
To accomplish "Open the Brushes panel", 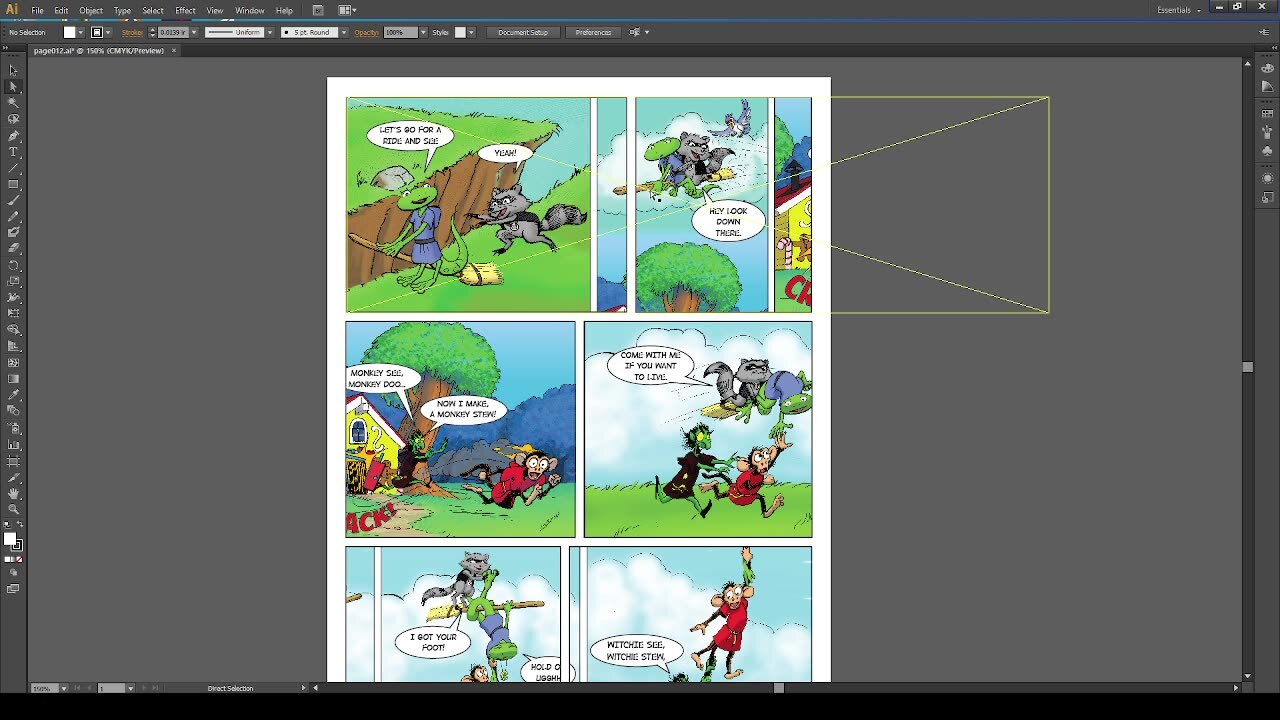I will (x=1267, y=132).
